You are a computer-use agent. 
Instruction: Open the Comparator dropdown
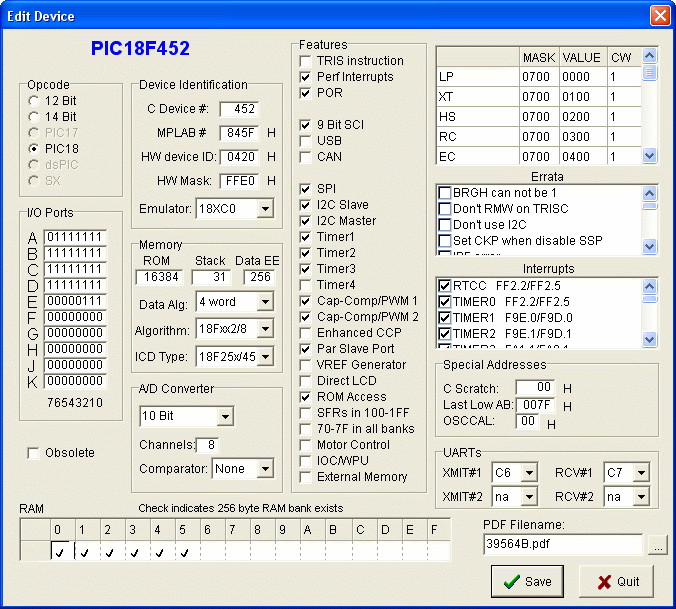264,468
